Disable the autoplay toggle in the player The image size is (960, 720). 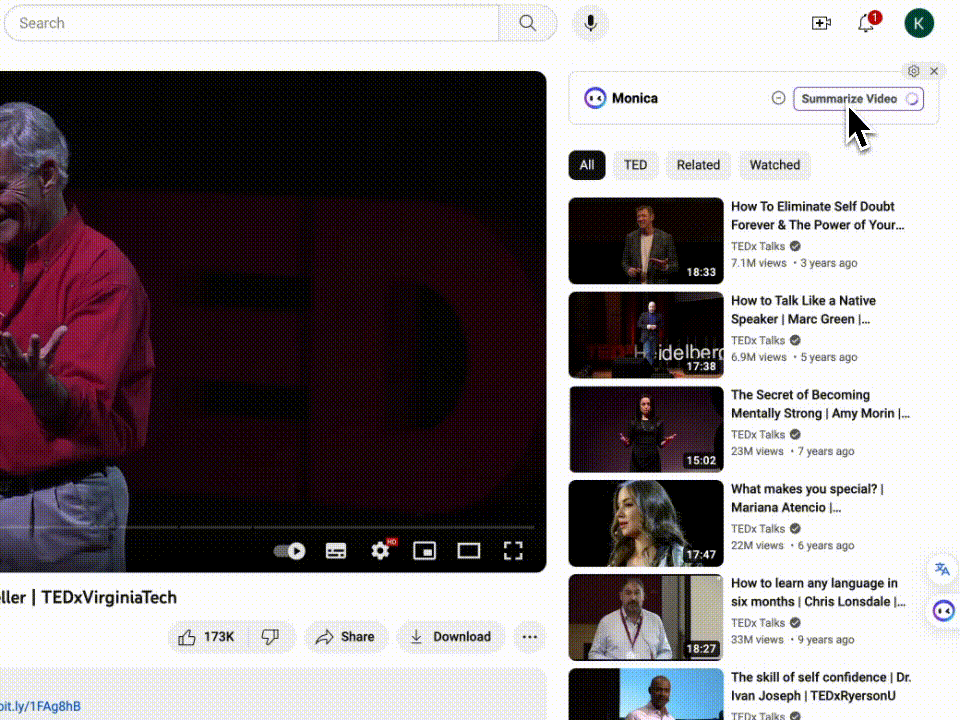click(x=289, y=550)
